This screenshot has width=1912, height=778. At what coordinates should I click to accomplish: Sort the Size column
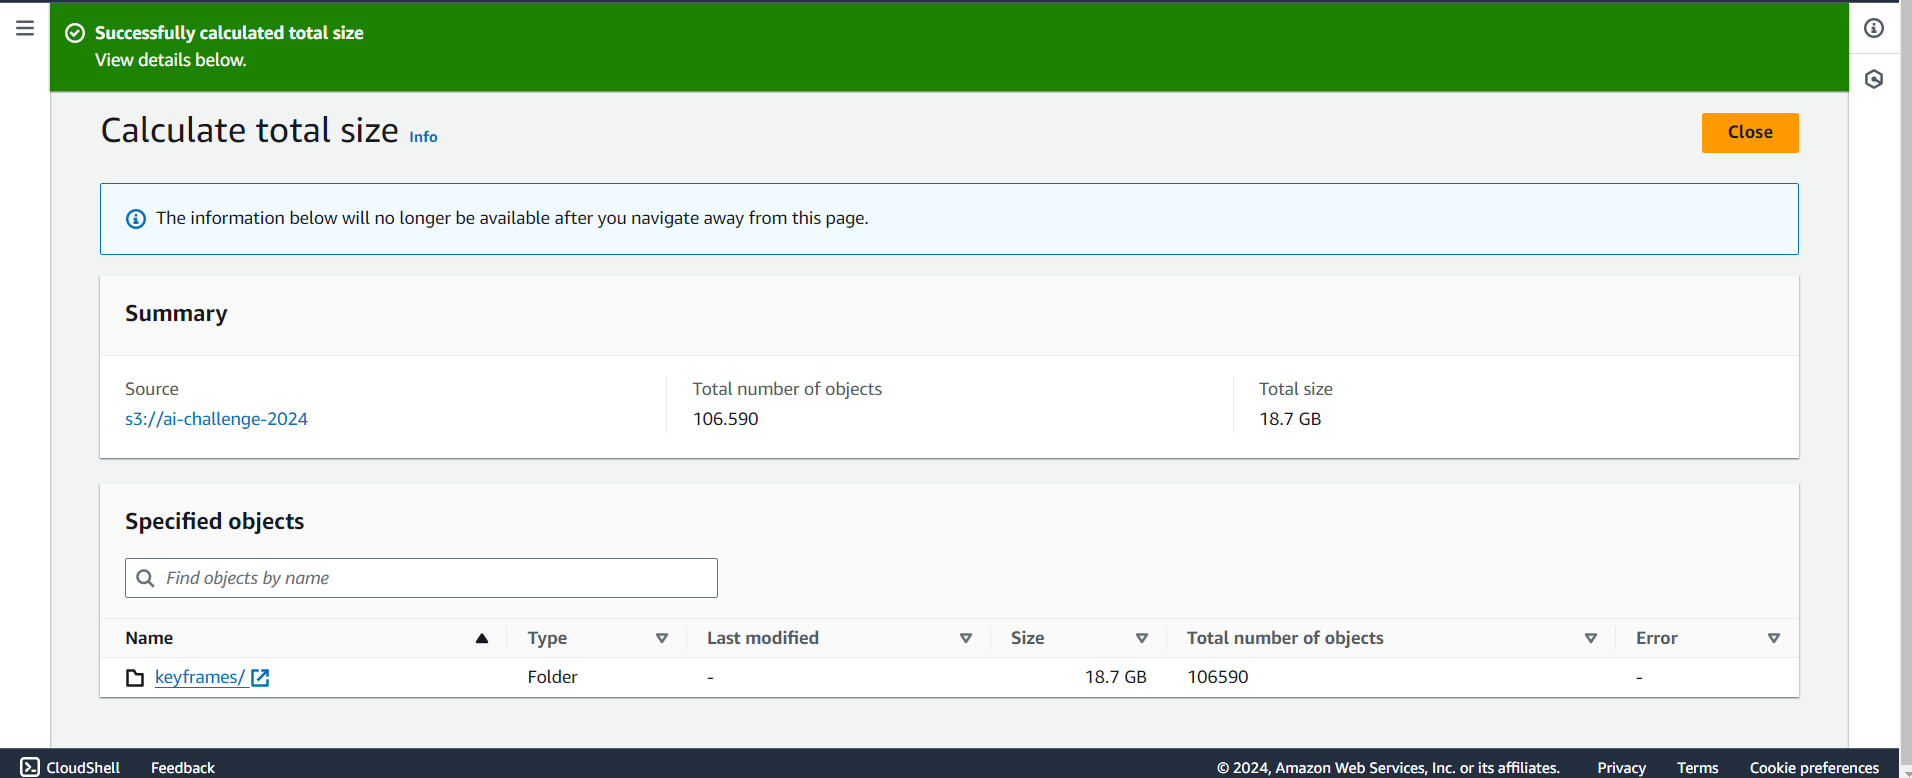1142,638
